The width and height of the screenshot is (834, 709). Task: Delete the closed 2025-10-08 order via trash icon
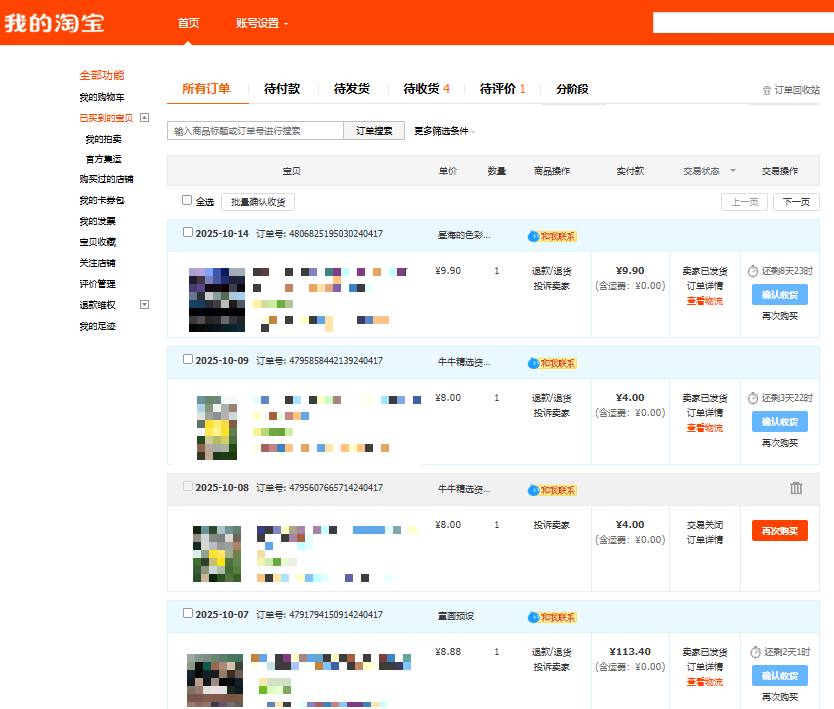click(x=796, y=488)
